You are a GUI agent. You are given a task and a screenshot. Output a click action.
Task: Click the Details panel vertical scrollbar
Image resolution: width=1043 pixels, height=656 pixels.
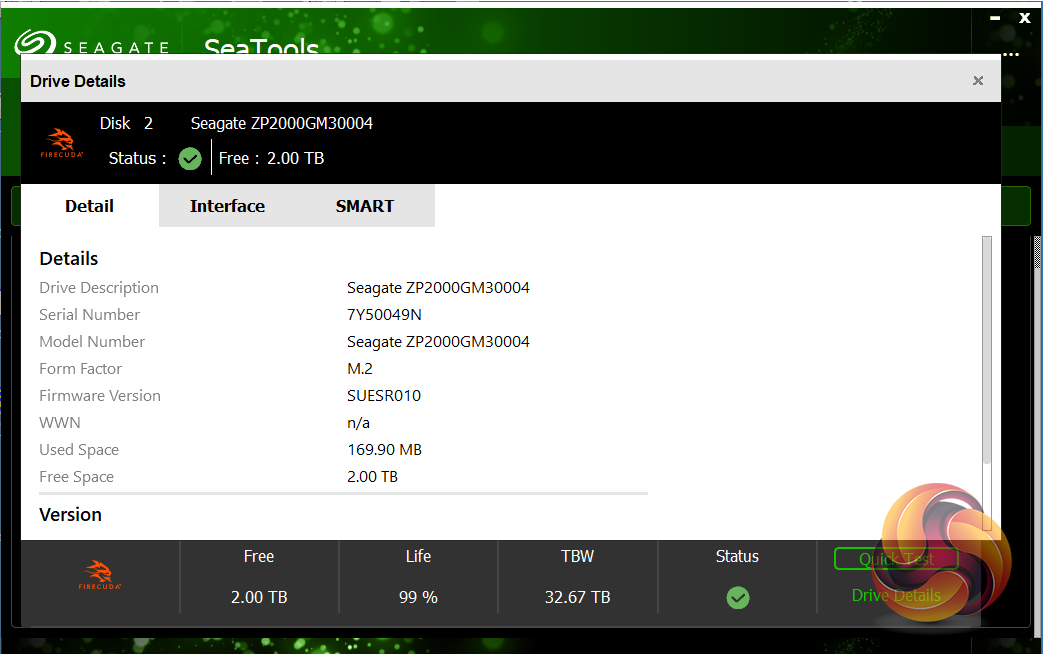click(x=987, y=351)
